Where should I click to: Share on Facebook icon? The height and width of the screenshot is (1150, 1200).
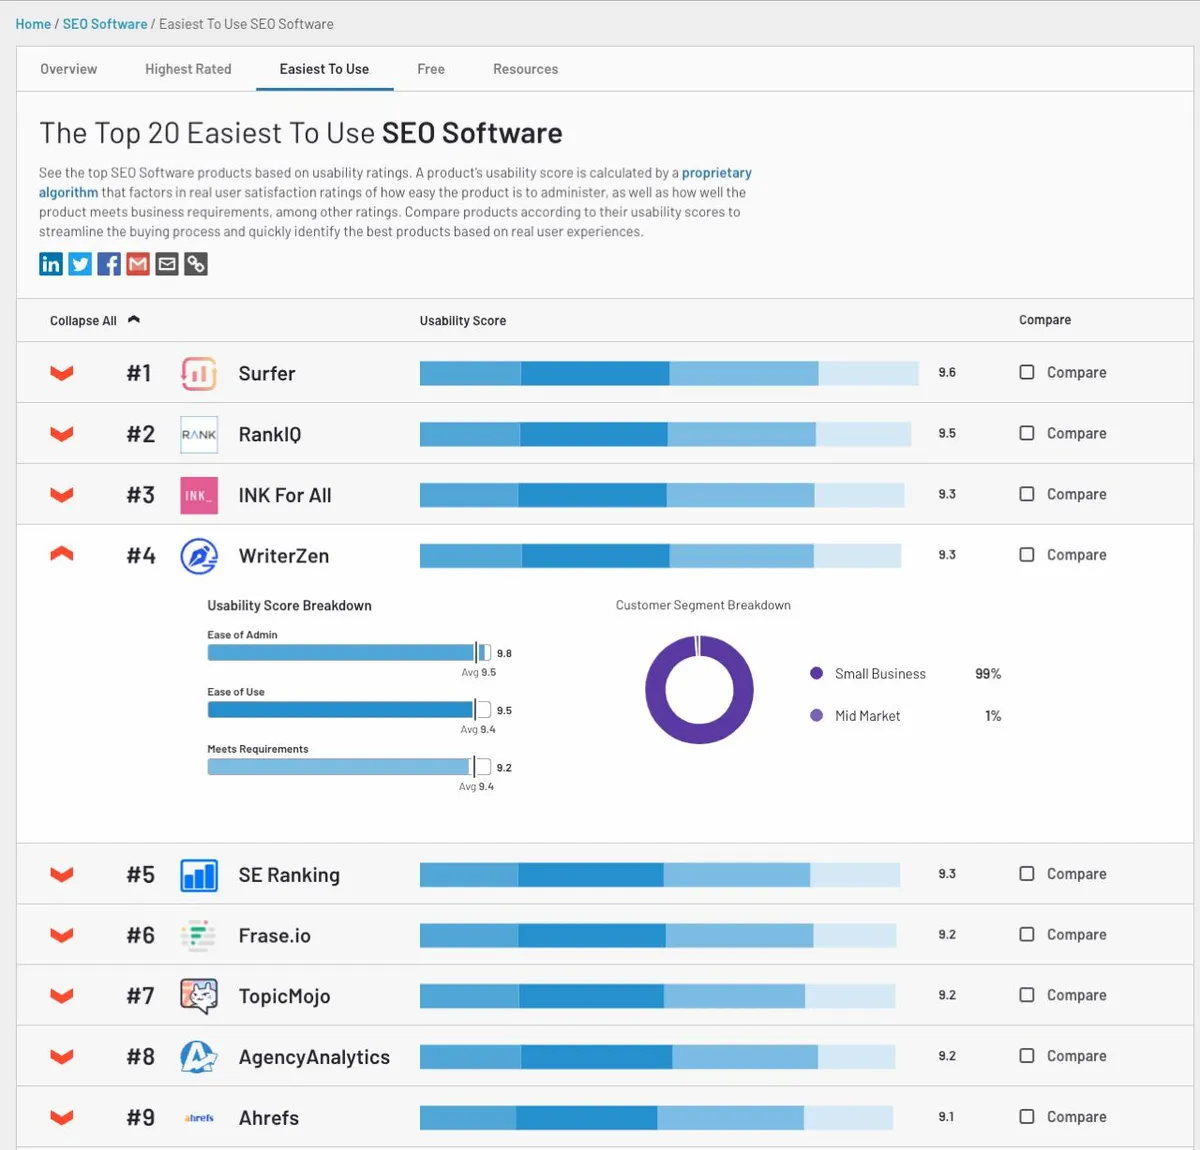[x=109, y=264]
